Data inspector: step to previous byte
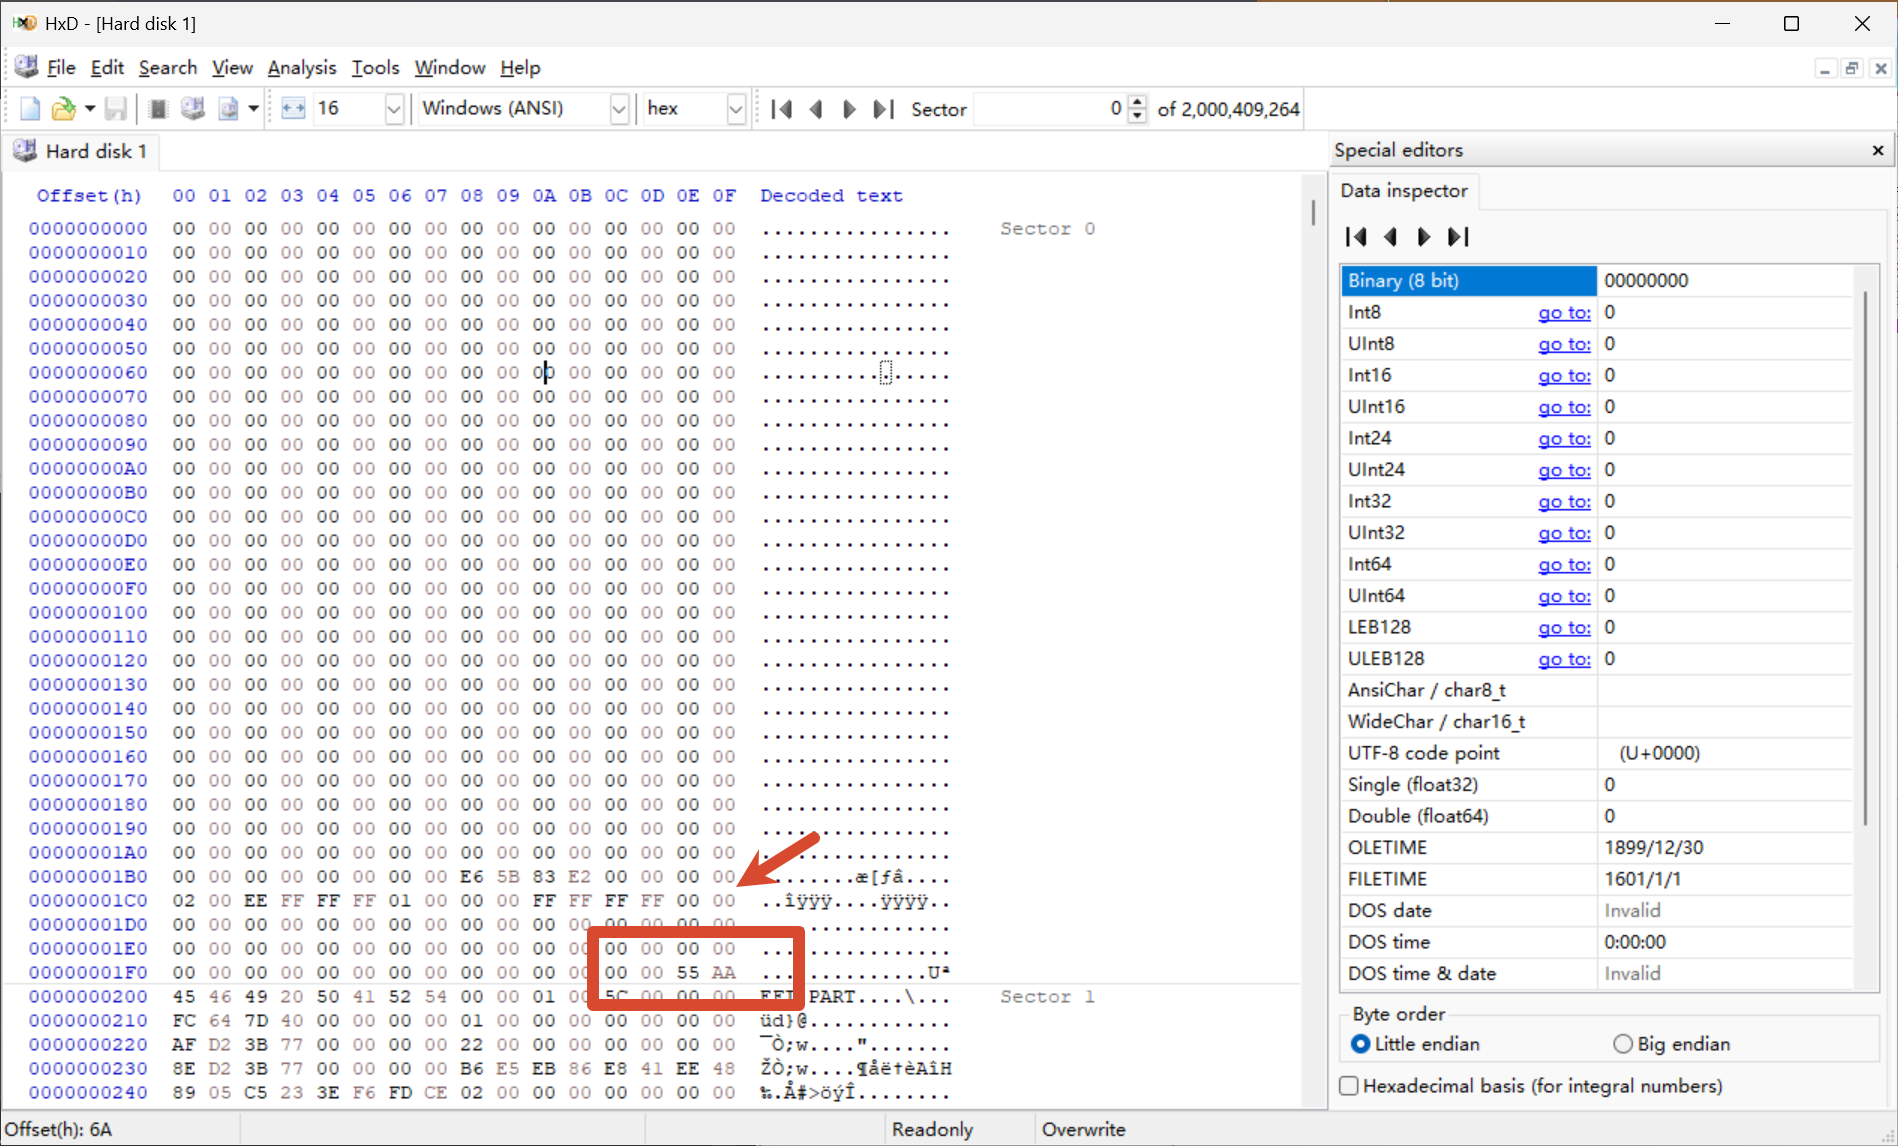 (1390, 237)
